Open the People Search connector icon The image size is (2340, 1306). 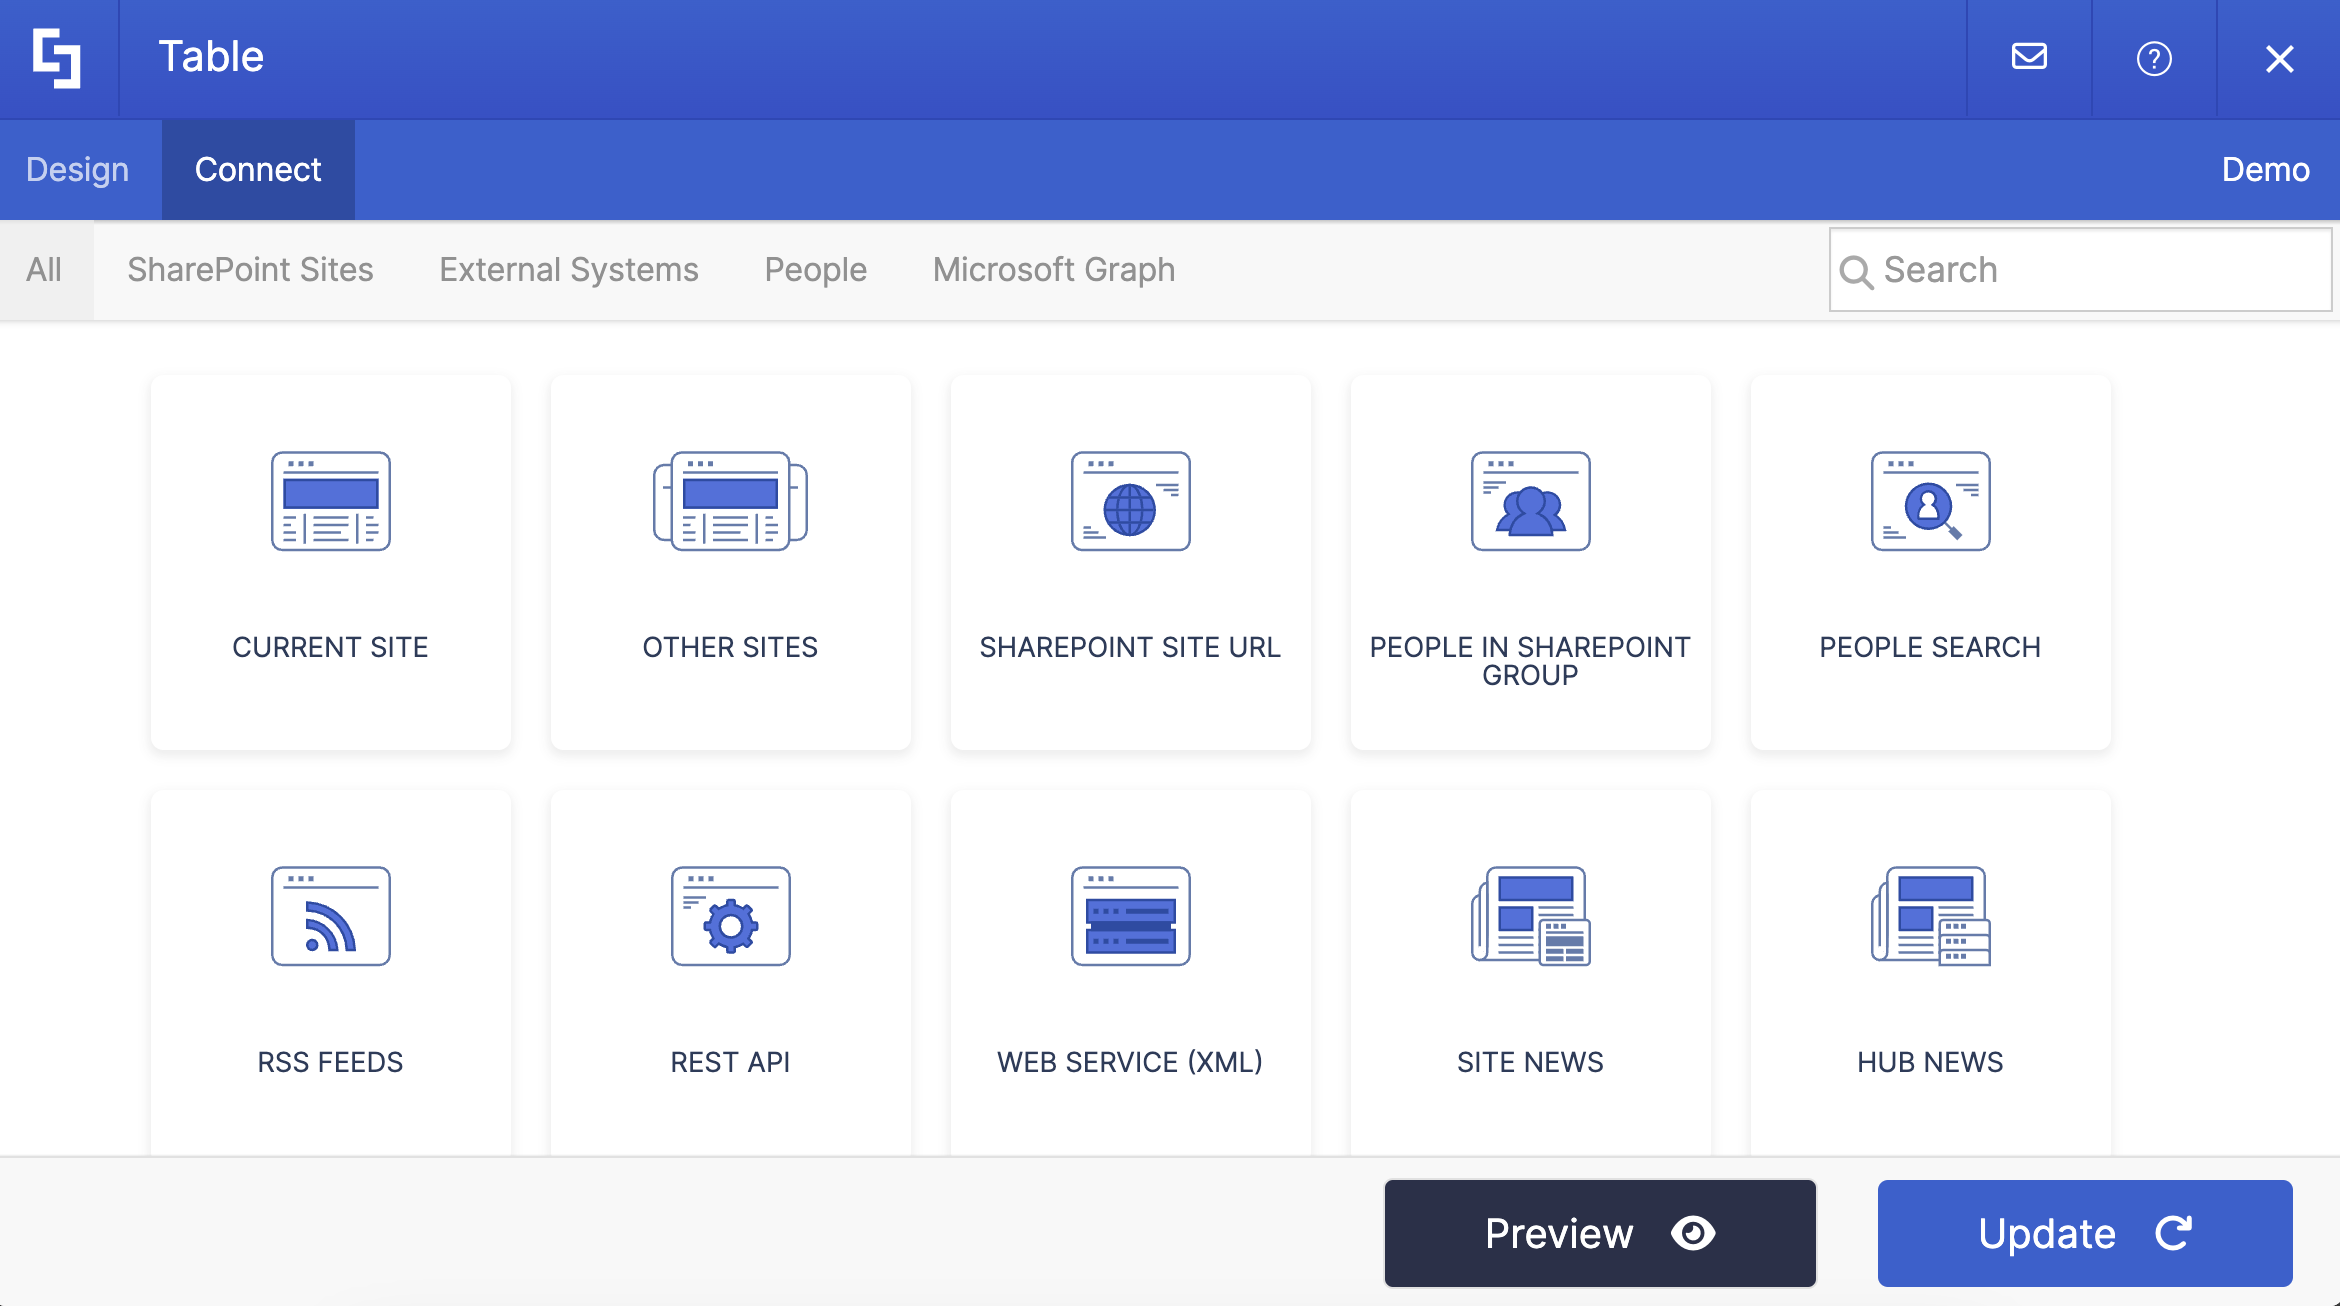tap(1930, 501)
